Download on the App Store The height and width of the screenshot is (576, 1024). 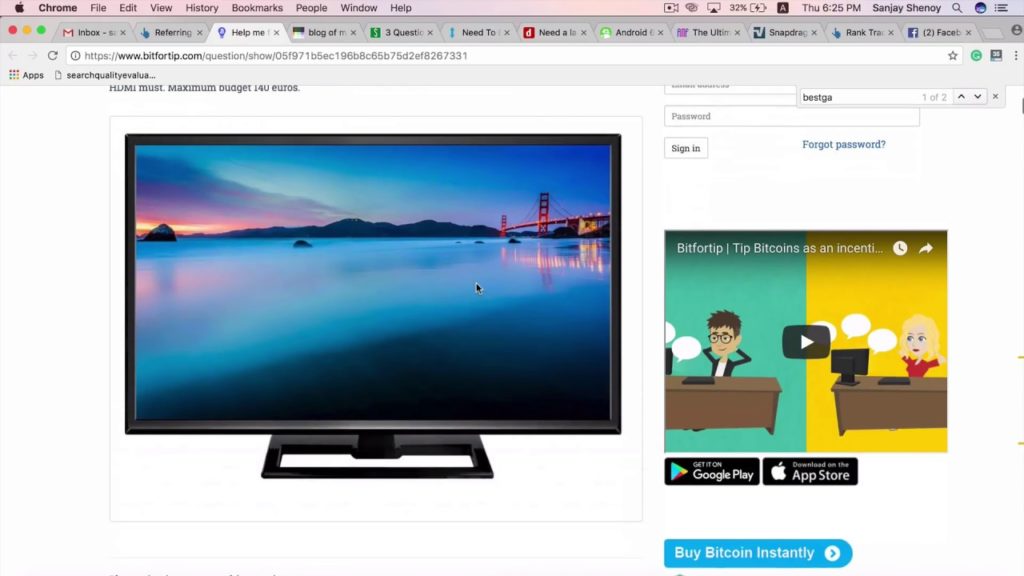pos(810,471)
